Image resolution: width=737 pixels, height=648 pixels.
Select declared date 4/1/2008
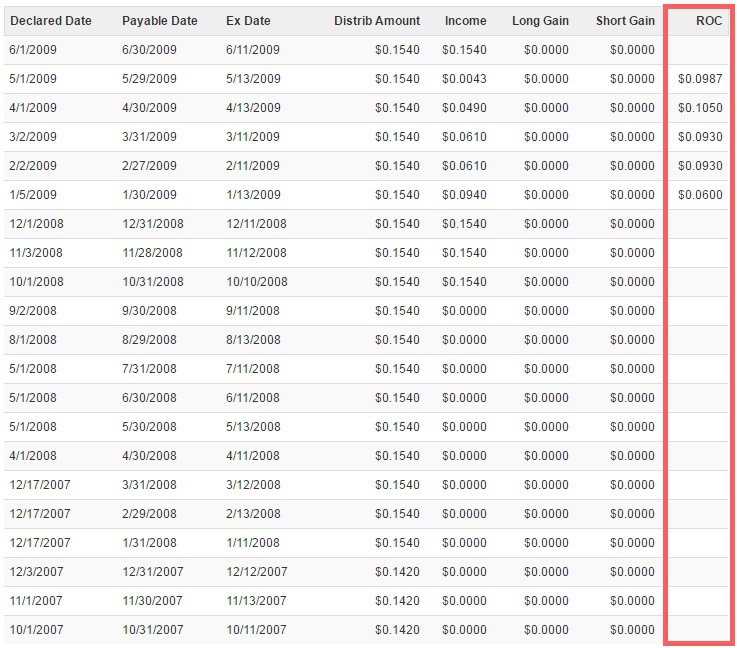pyautogui.click(x=33, y=456)
